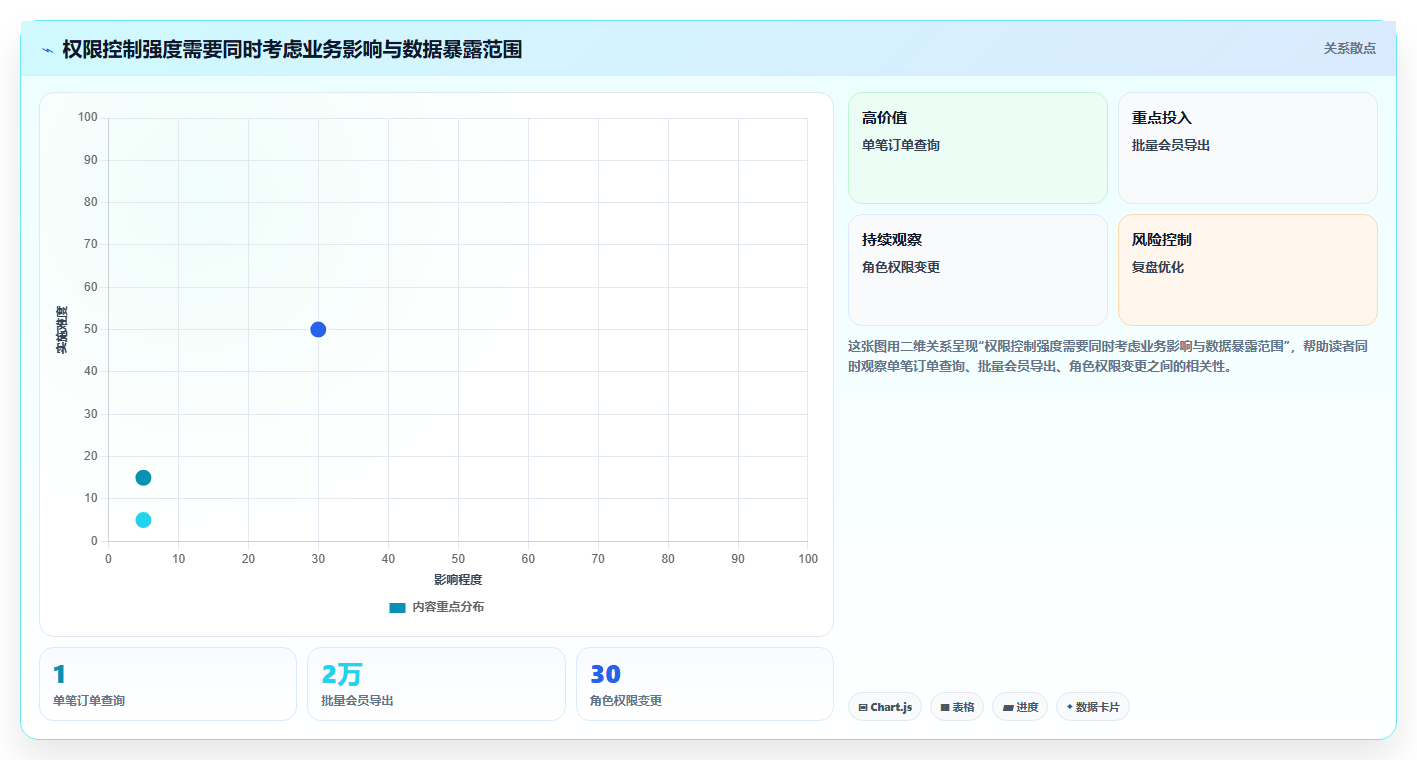This screenshot has height=760, width=1417.
Task: Click the Chart.js tag chip
Action: click(885, 707)
